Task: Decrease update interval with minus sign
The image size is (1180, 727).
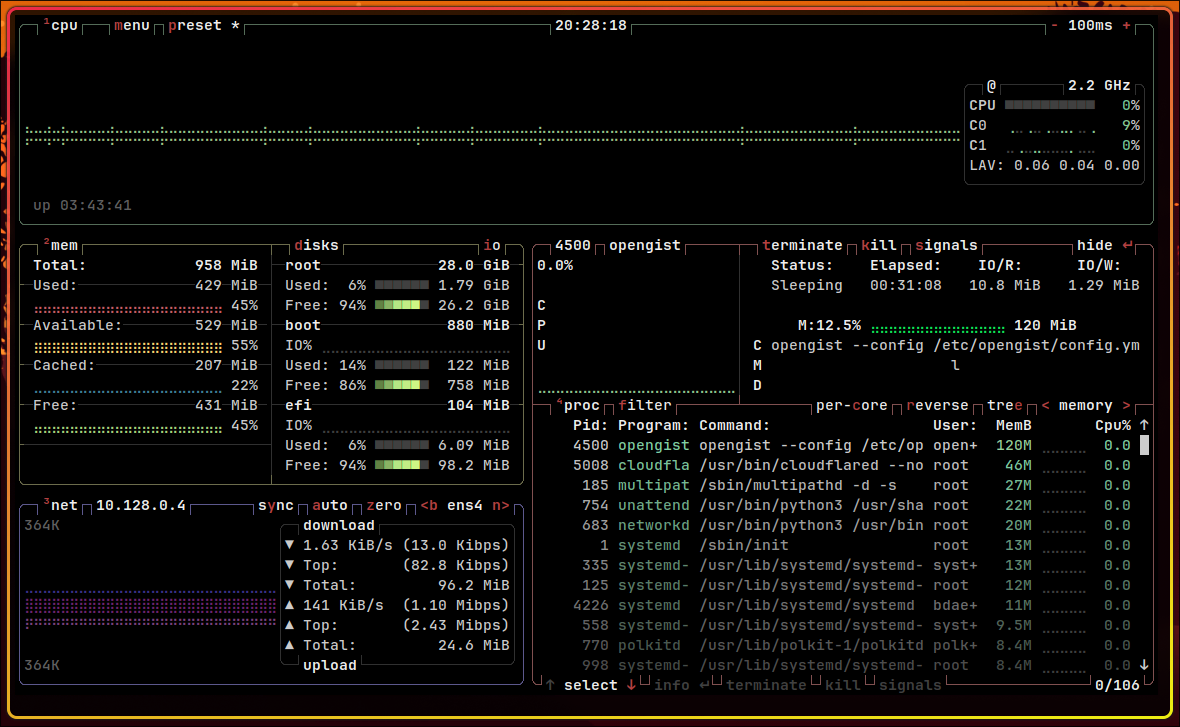Action: coord(1054,25)
